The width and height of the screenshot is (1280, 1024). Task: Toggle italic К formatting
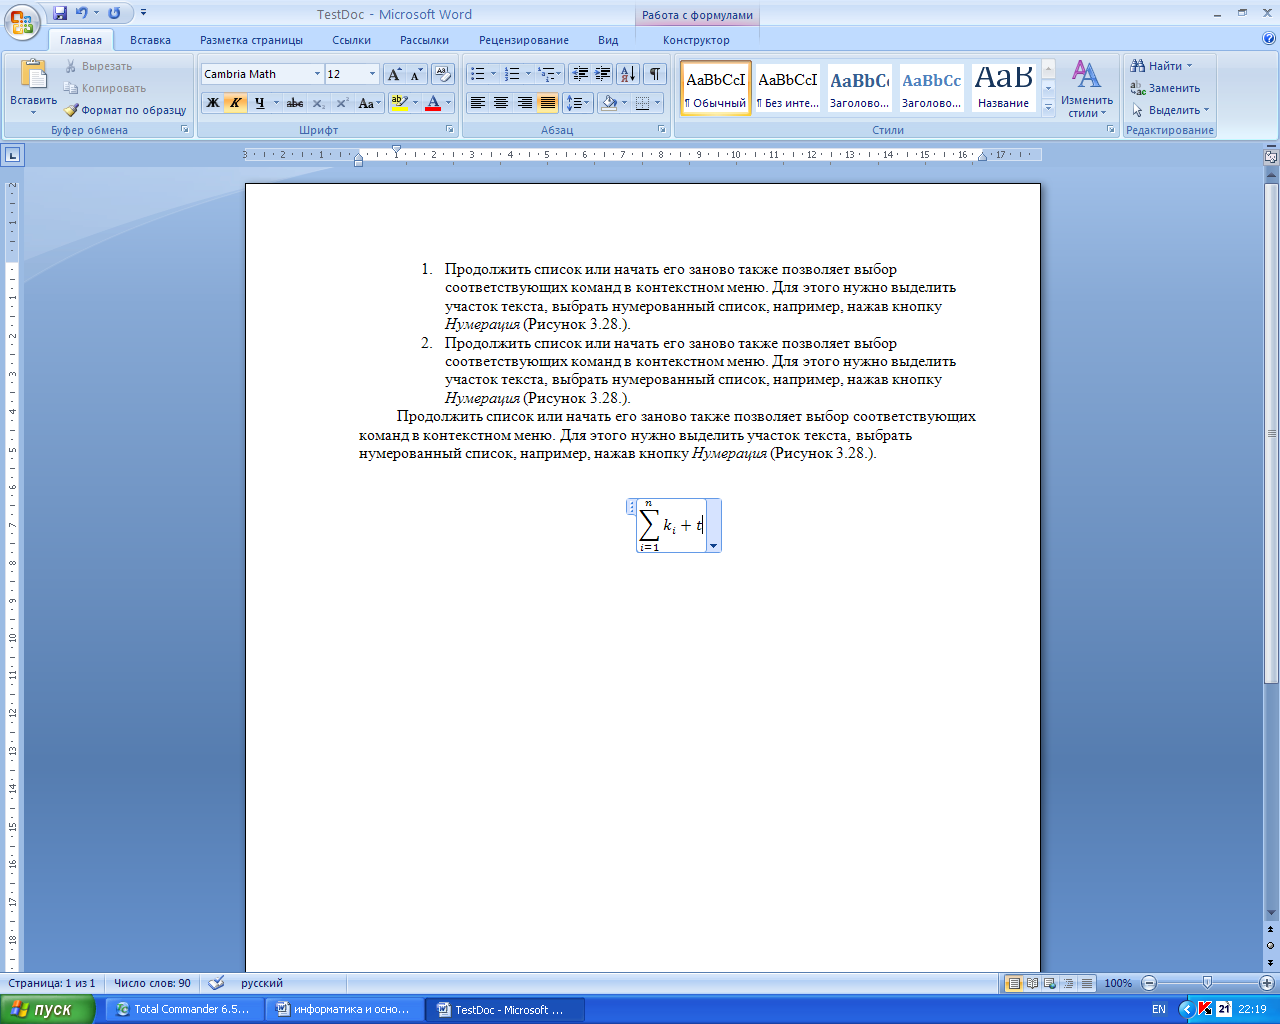point(236,103)
